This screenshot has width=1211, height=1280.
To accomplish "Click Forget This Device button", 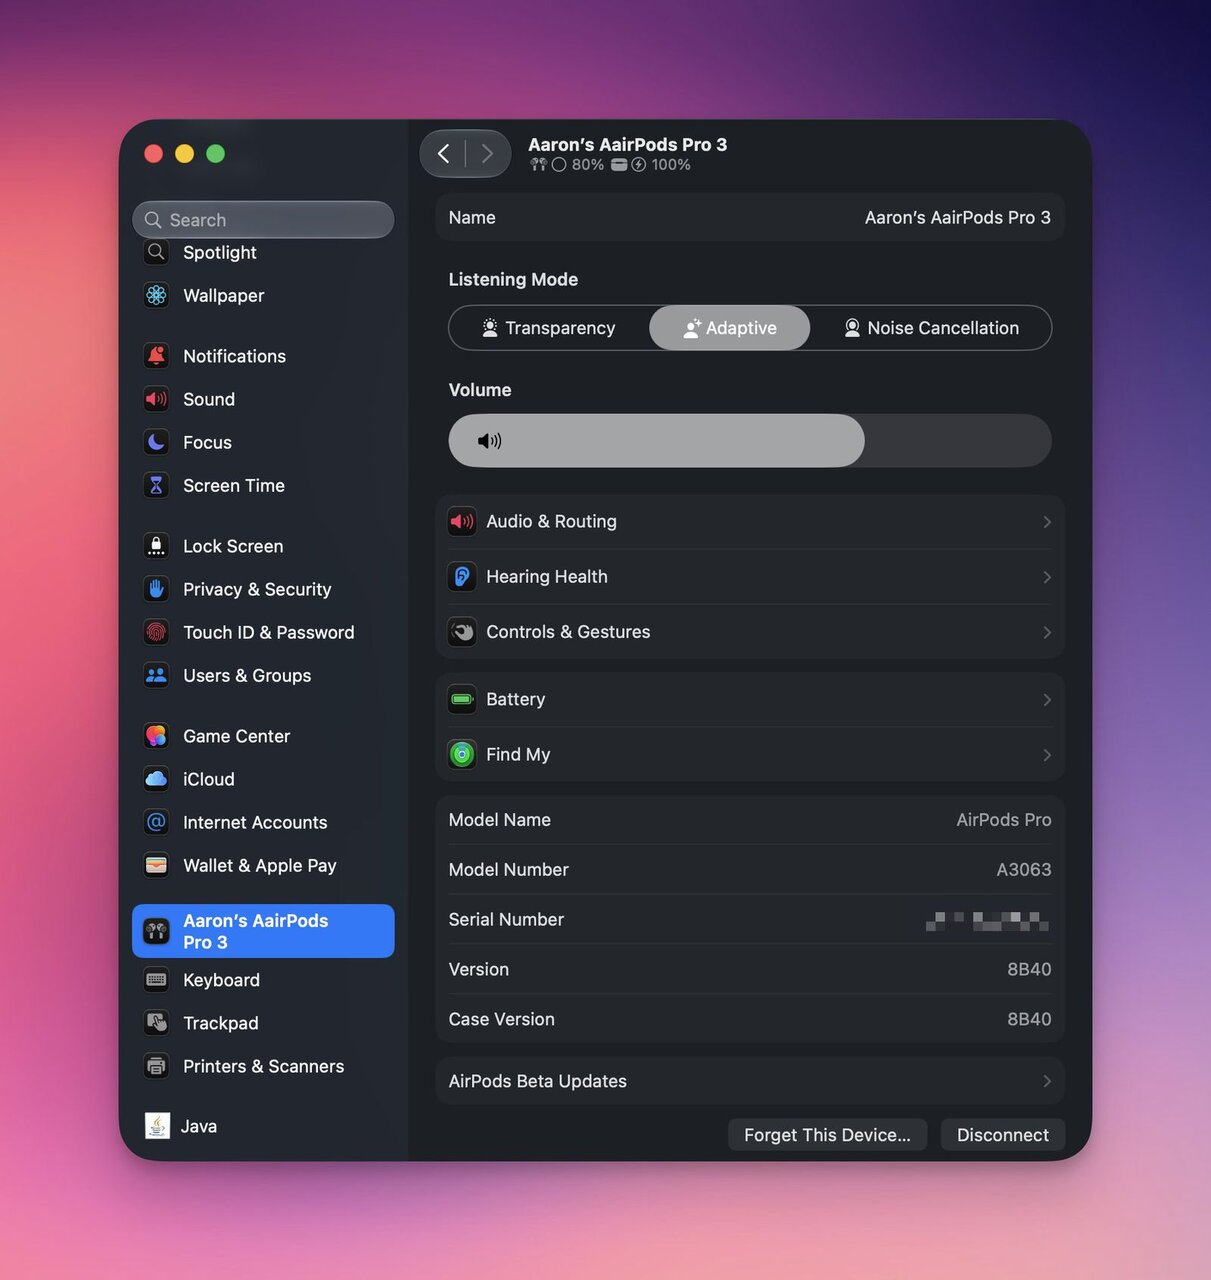I will coord(827,1135).
